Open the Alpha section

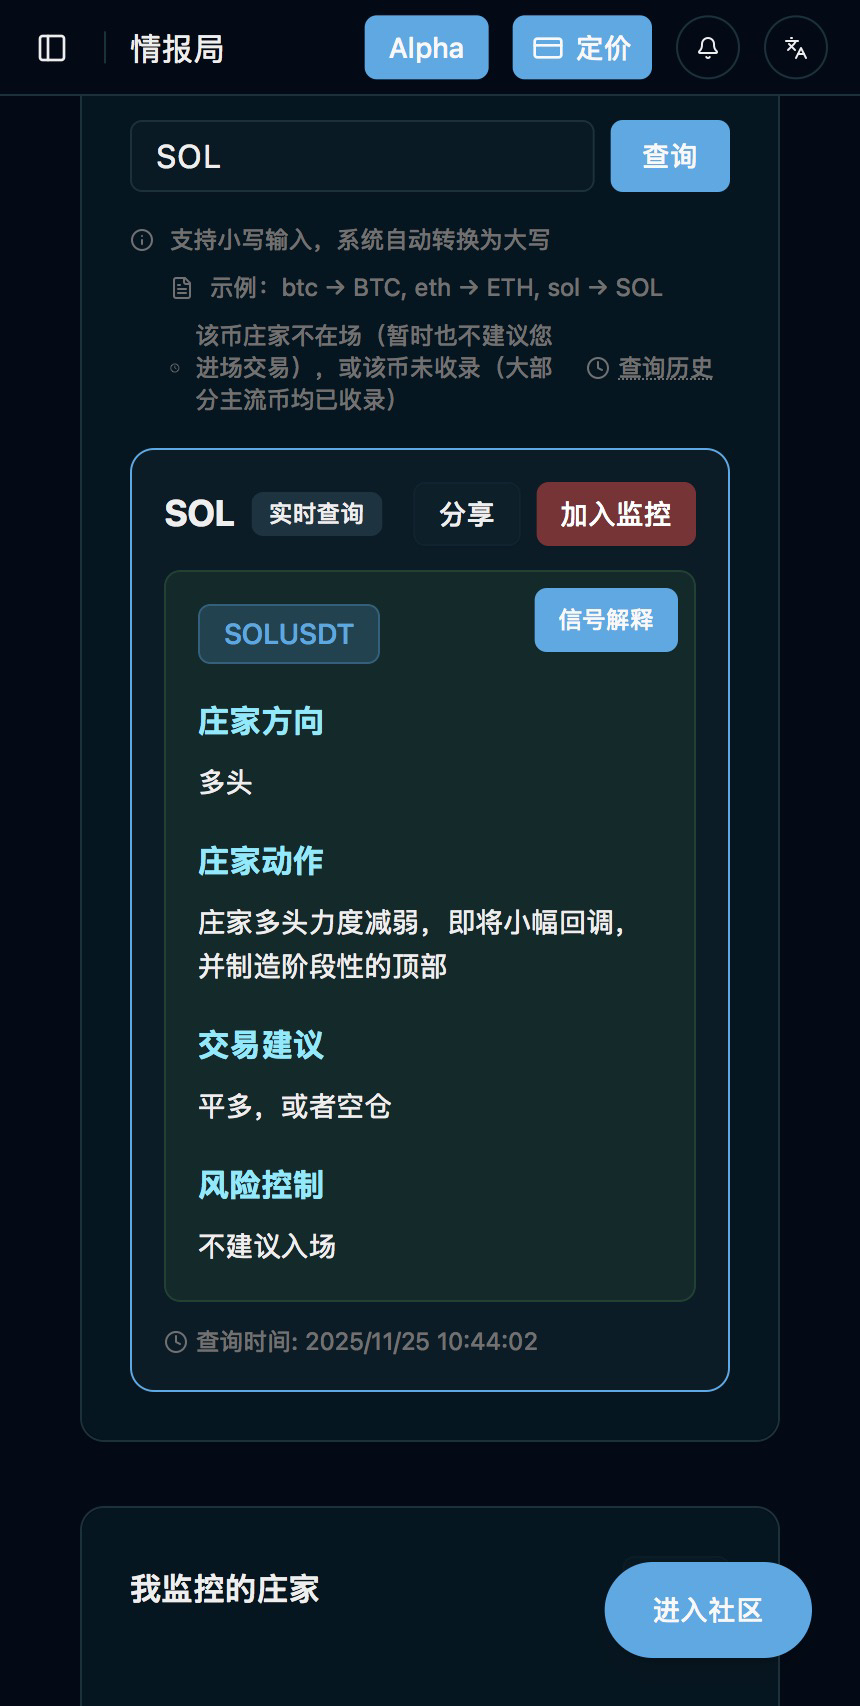[426, 48]
